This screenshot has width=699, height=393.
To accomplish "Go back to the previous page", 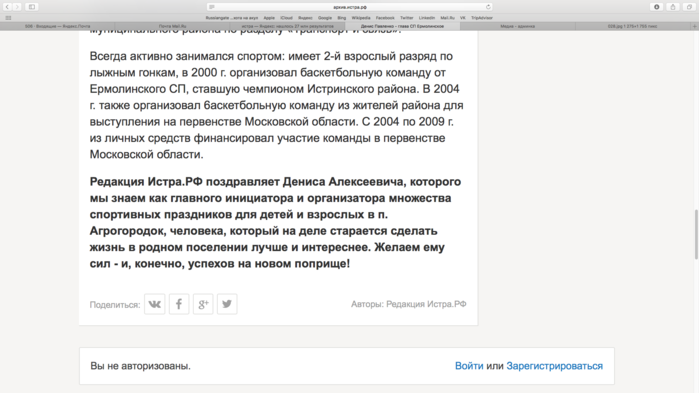I will 7,7.
